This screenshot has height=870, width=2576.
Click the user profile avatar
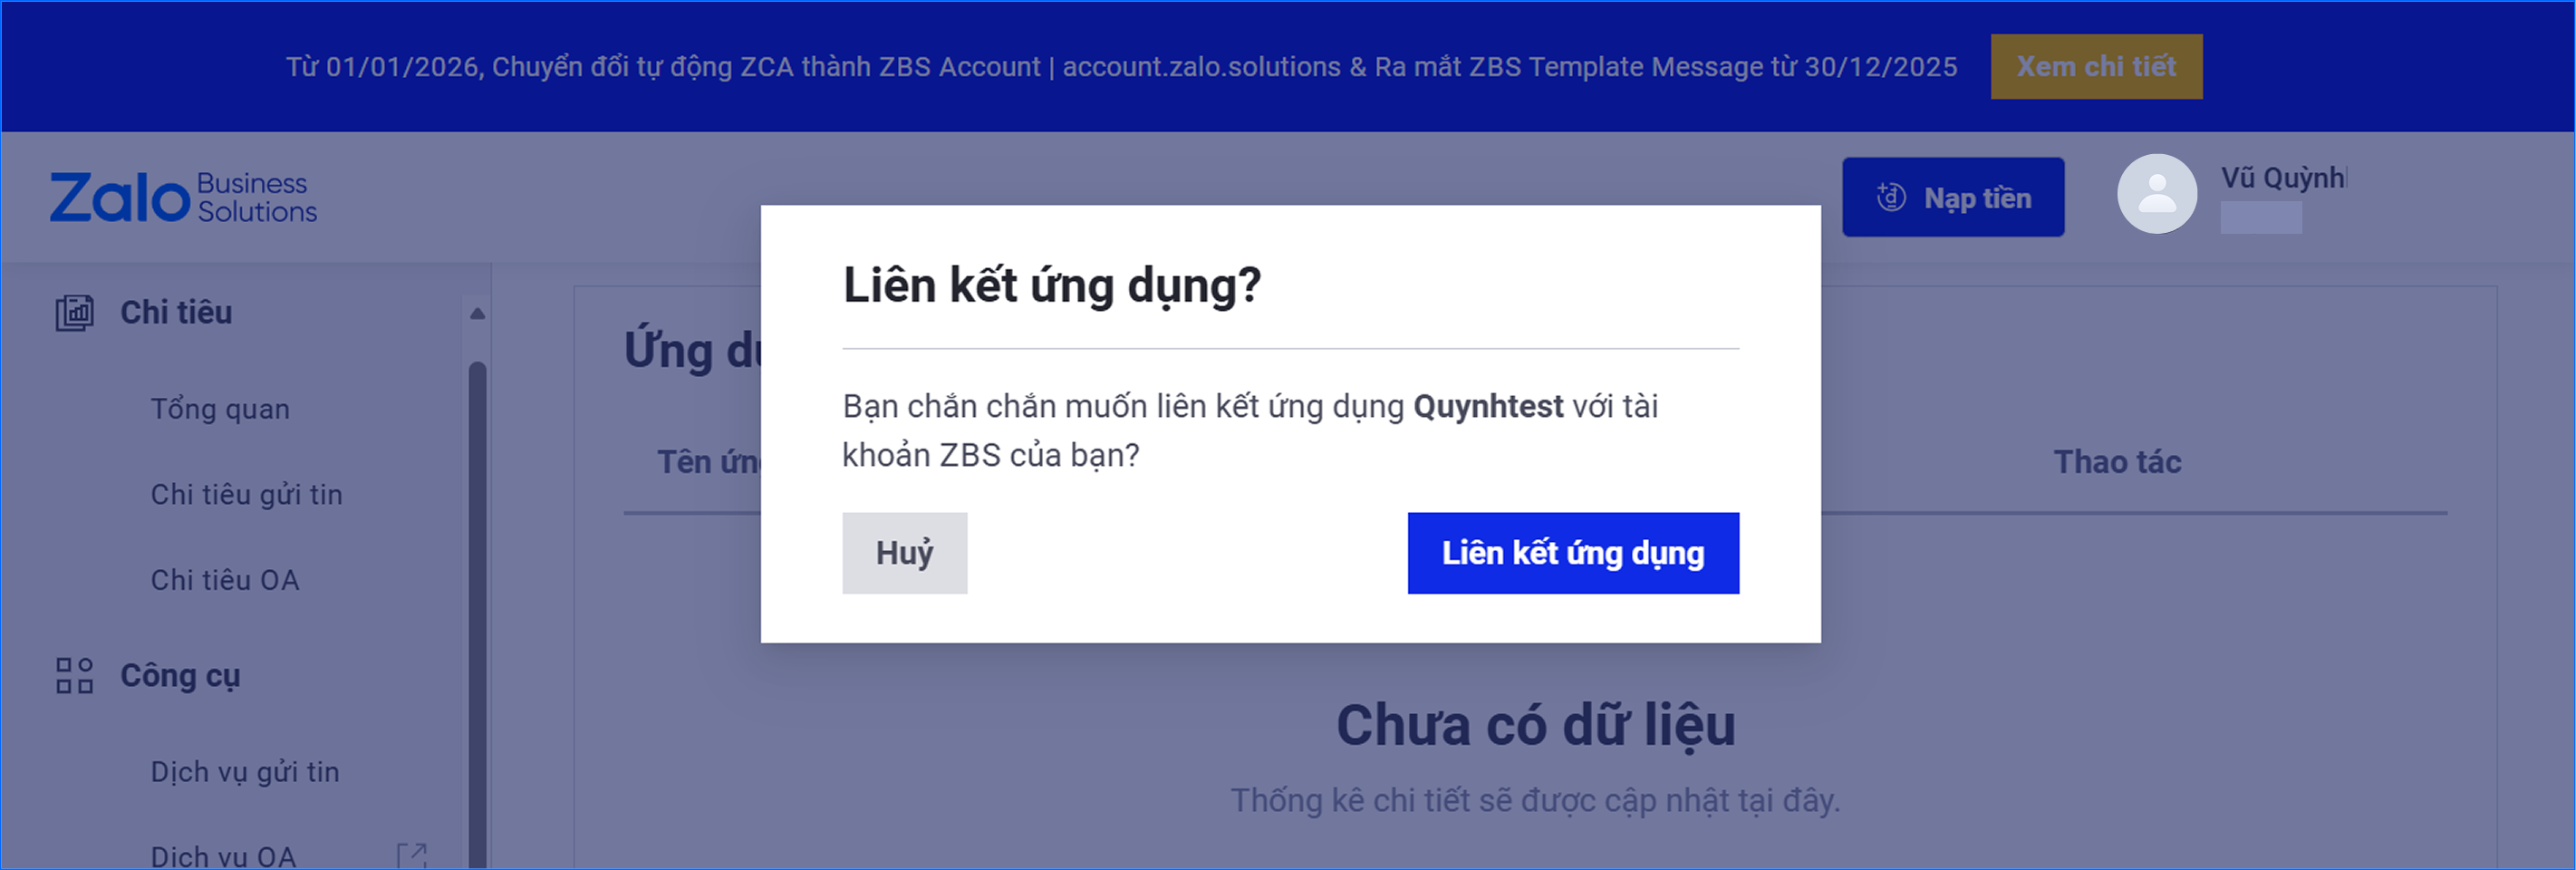(2156, 194)
